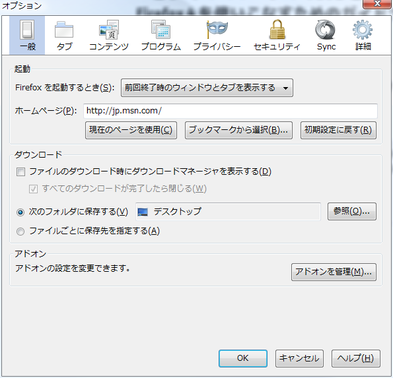Click 初期設定に戻す button
This screenshot has height=378, width=393.
tap(338, 130)
